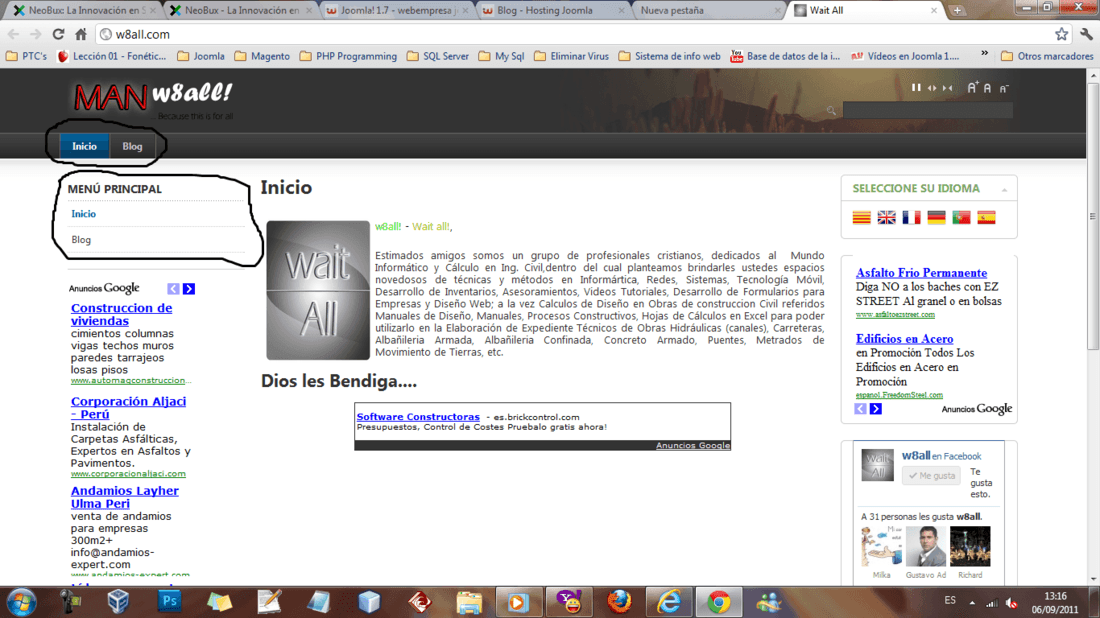1100x618 pixels.
Task: Click the espanol.FreedomSteel.com link
Action: (899, 395)
